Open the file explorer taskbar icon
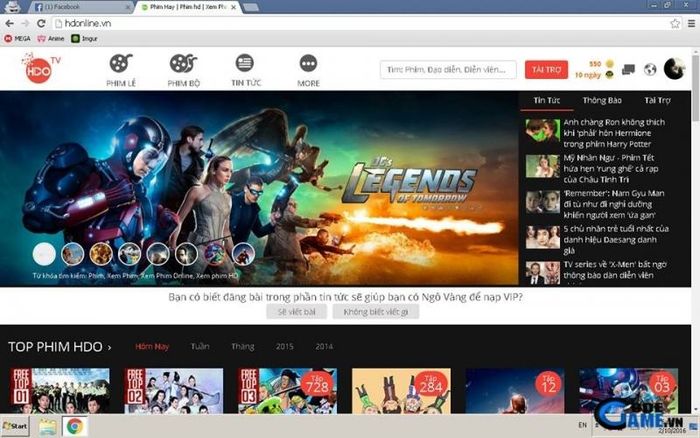Image resolution: width=700 pixels, height=438 pixels. tap(47, 427)
